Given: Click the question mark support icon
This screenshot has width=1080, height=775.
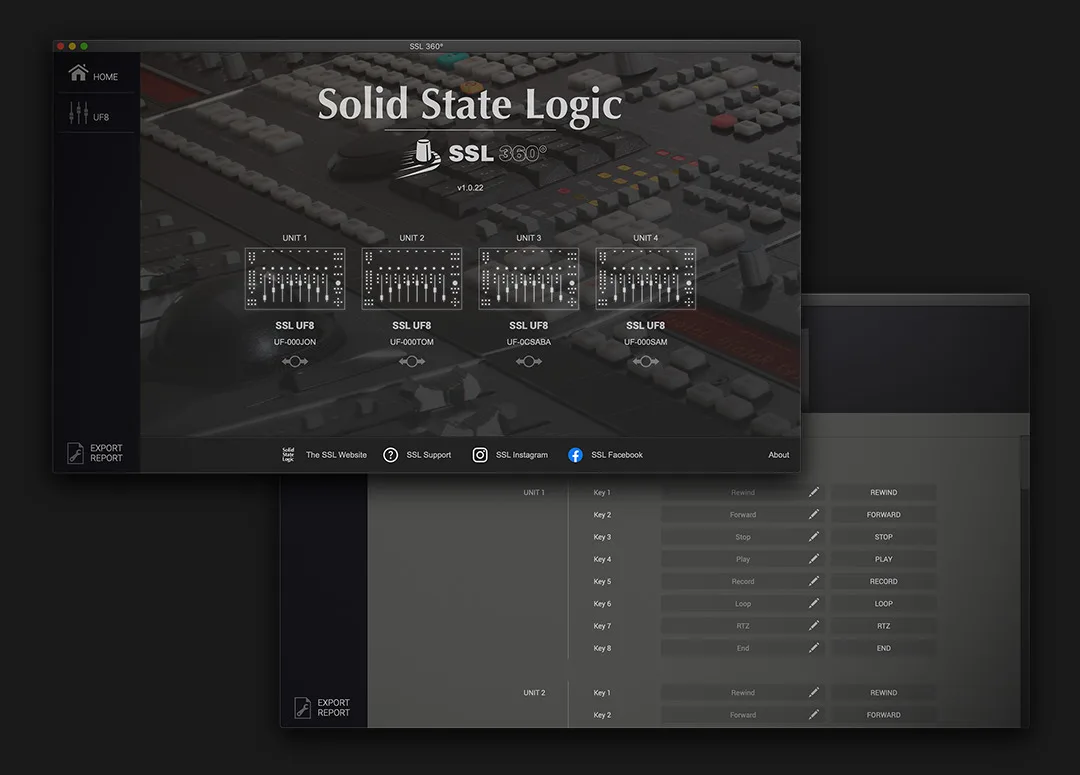Looking at the screenshot, I should pos(391,455).
